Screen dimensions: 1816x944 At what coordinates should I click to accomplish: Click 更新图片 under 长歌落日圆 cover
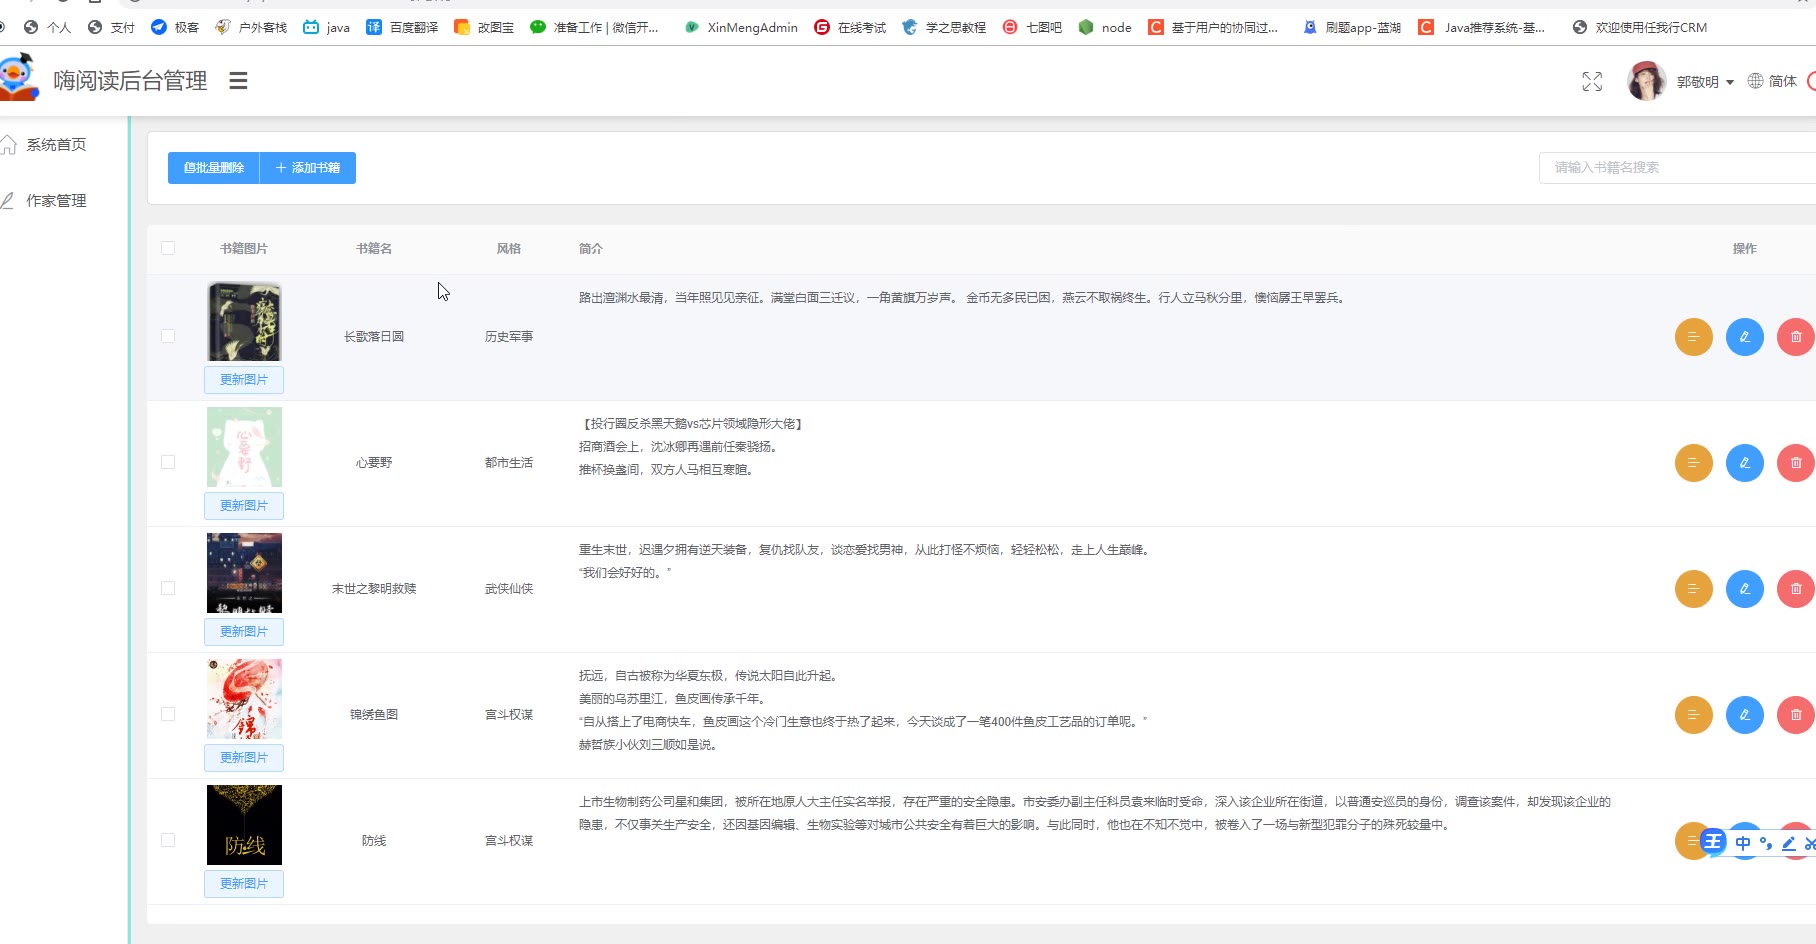(244, 380)
